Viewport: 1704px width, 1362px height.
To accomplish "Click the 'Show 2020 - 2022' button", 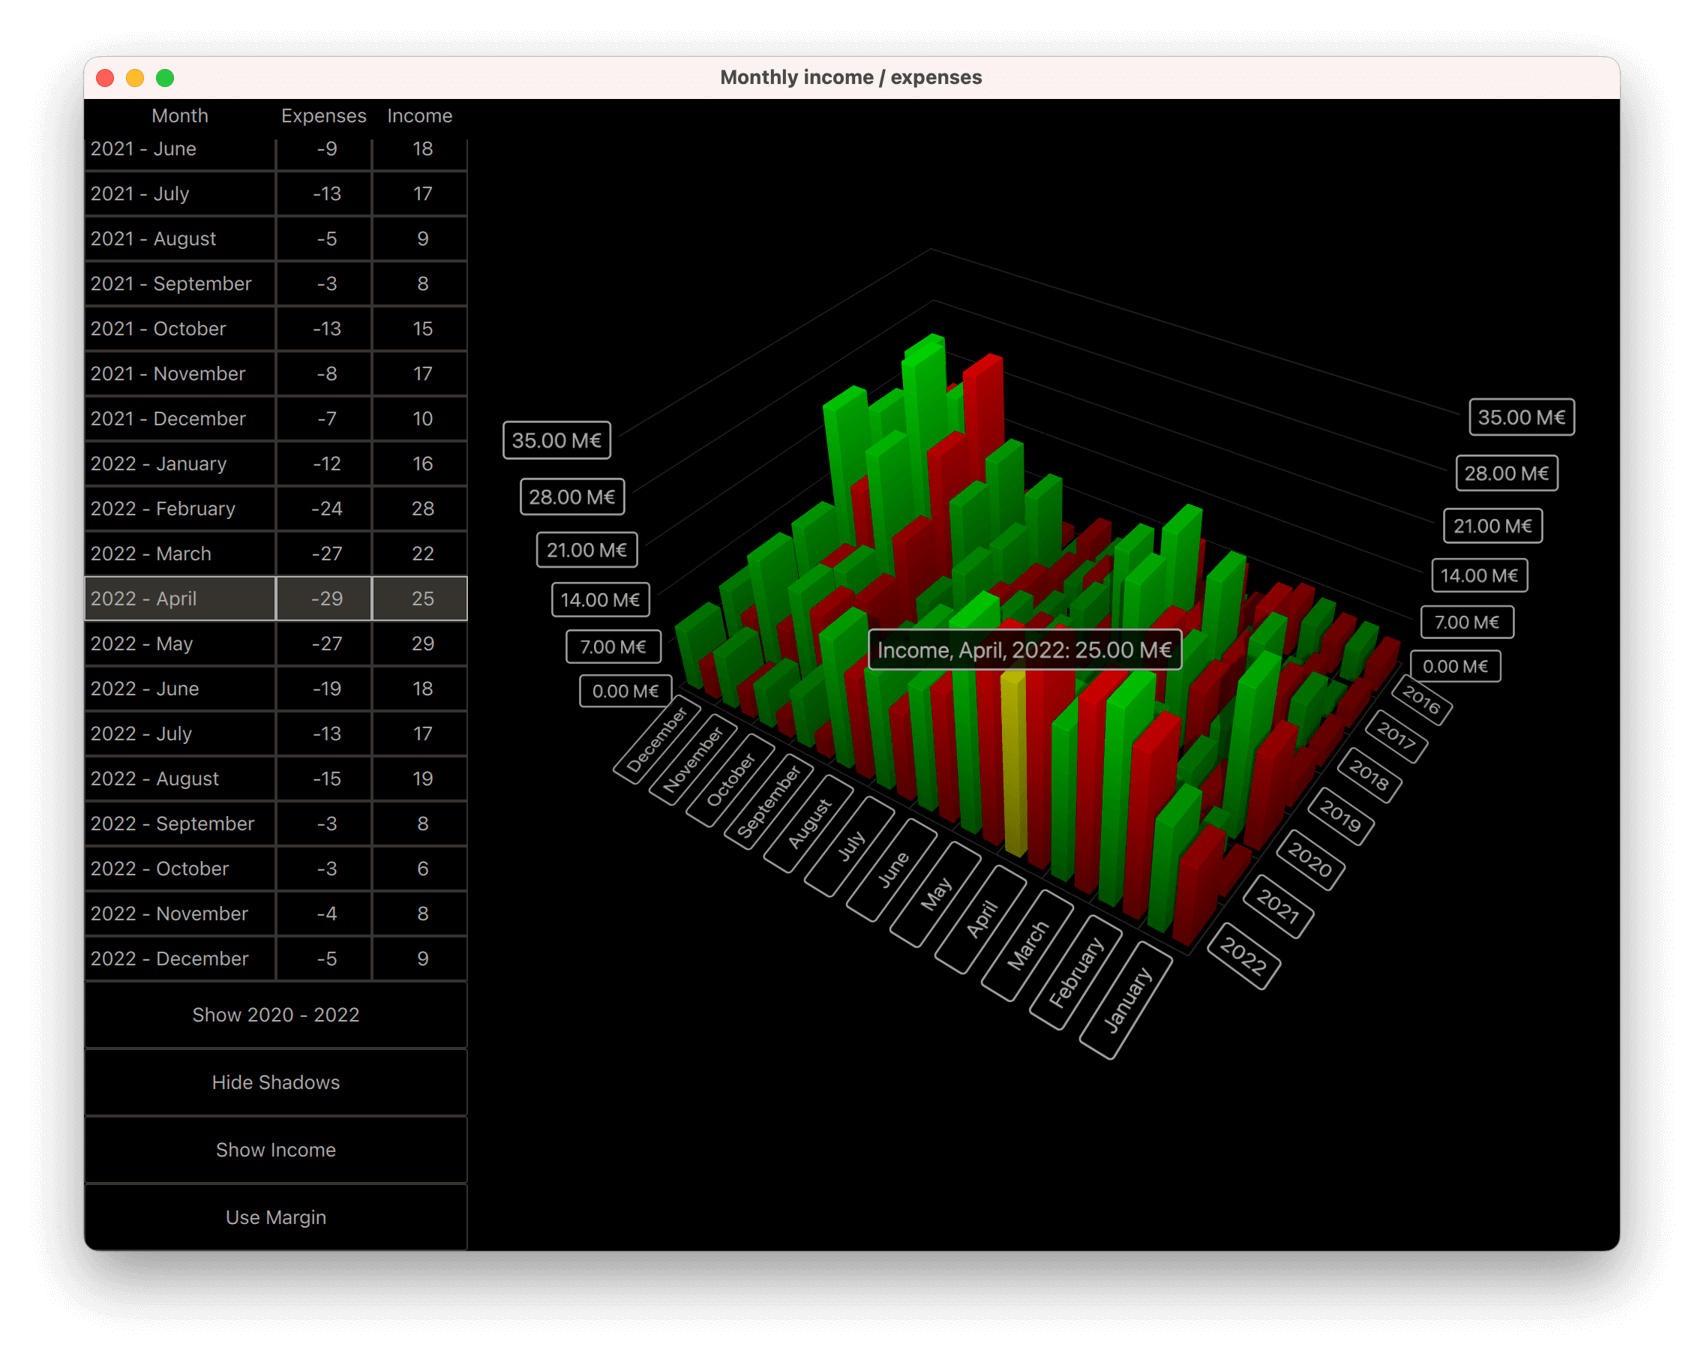I will [x=276, y=1015].
